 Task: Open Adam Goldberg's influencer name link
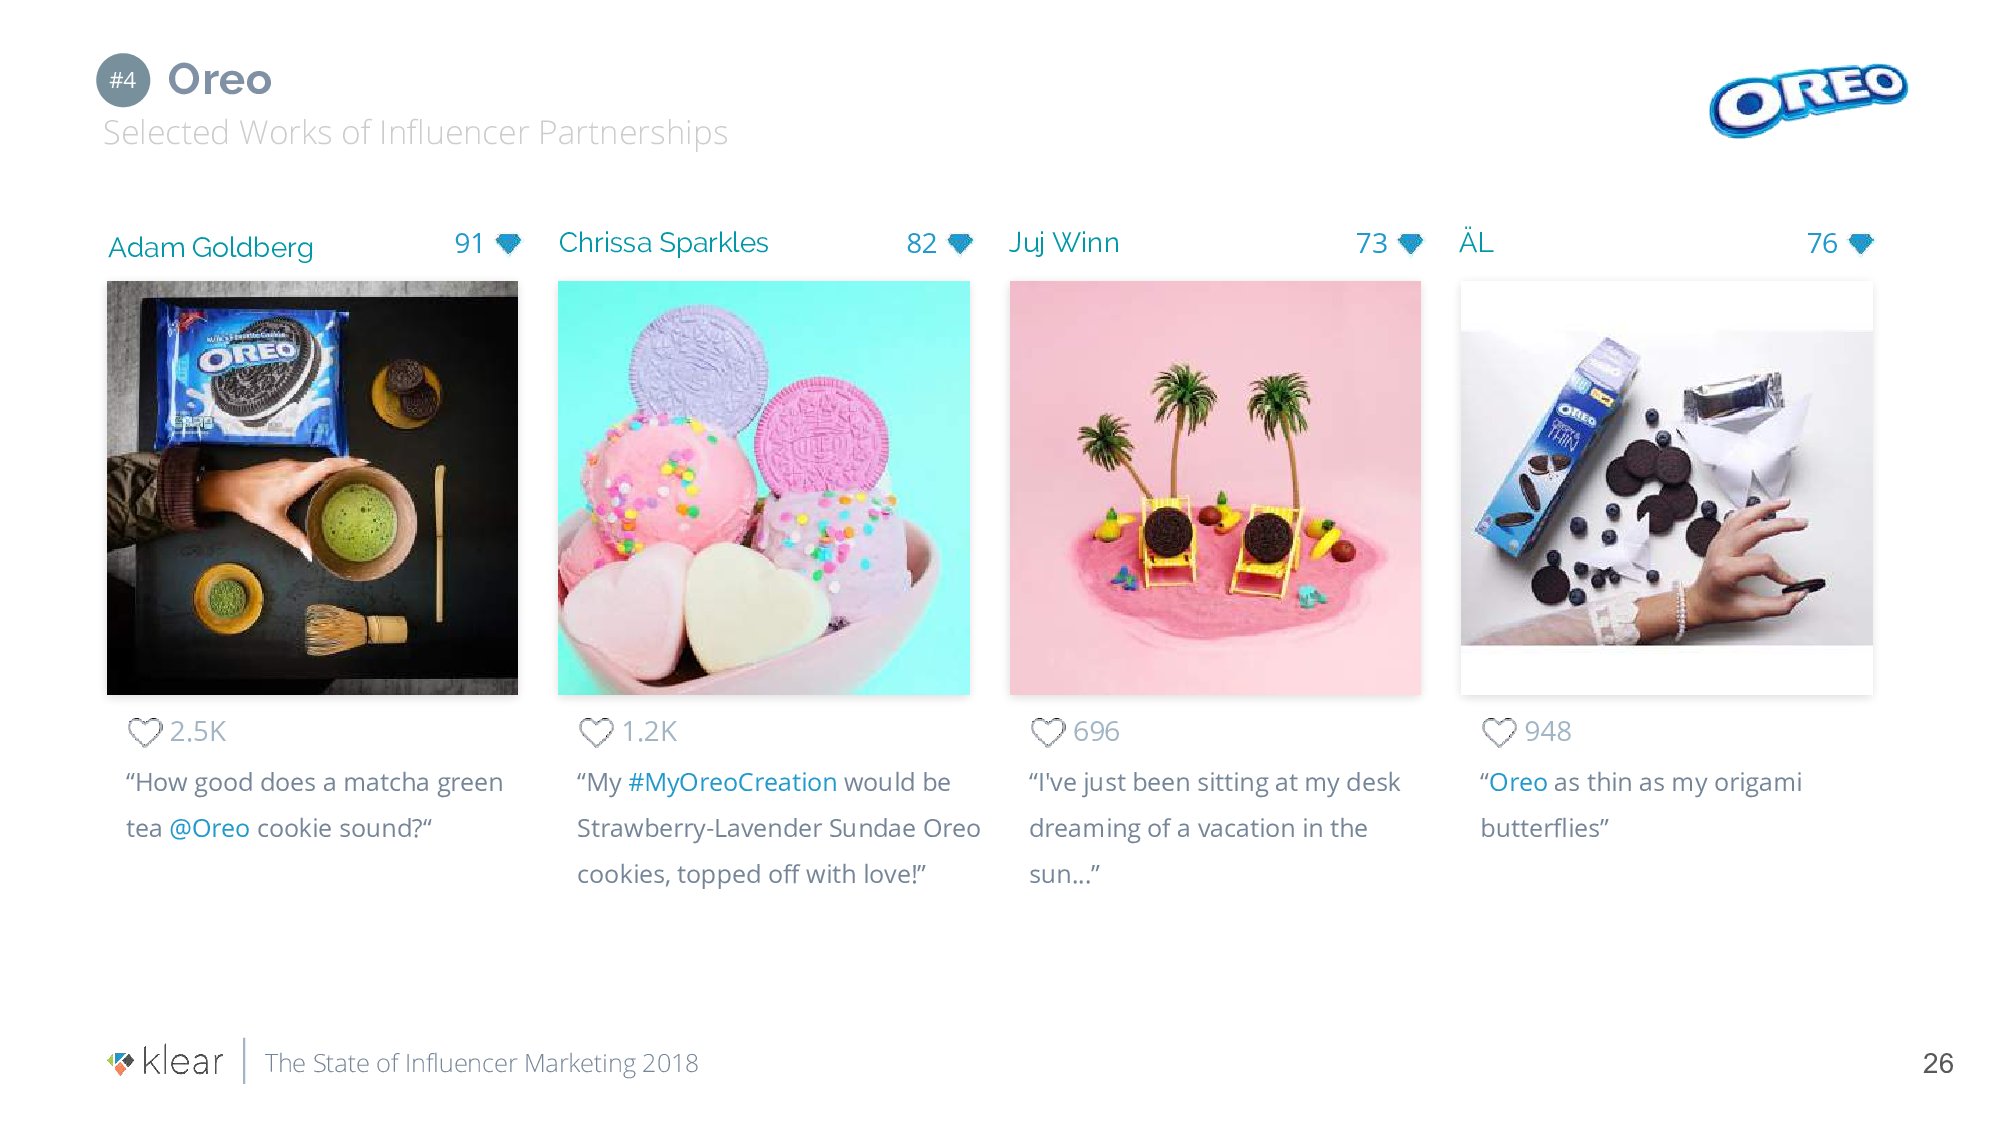[x=211, y=247]
